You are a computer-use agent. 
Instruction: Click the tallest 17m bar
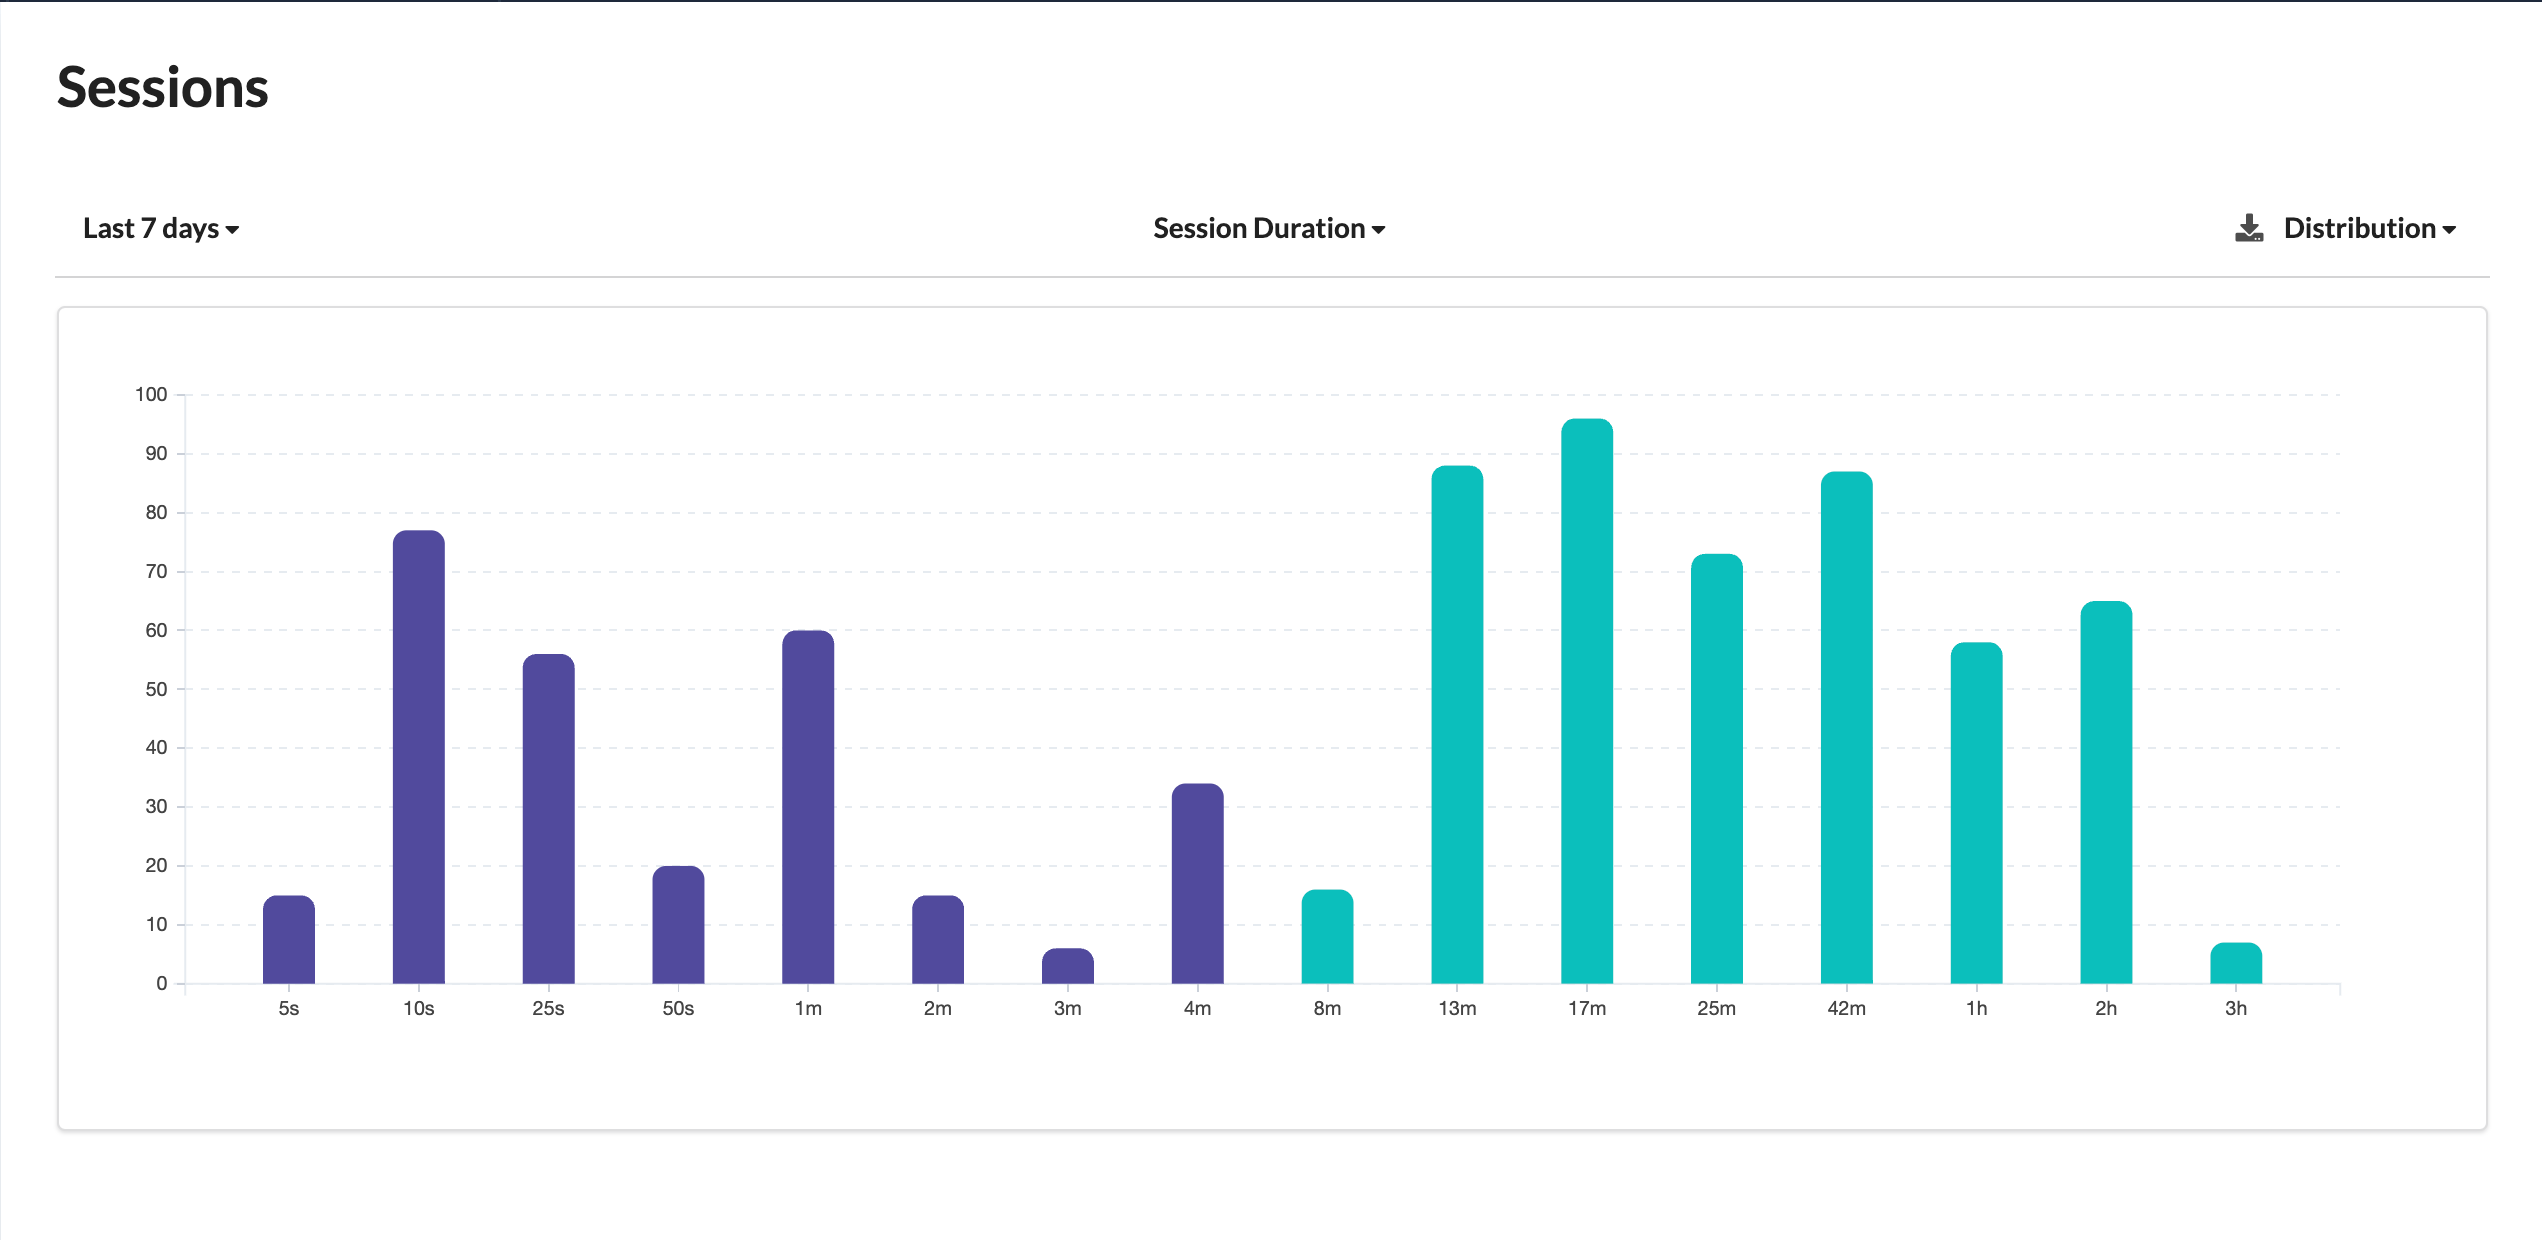click(x=1587, y=701)
